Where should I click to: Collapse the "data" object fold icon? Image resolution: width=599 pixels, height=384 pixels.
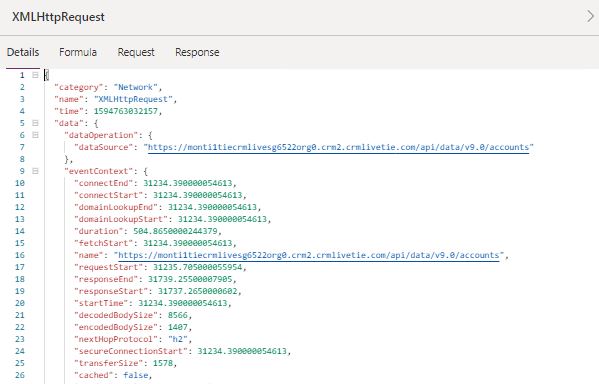[35, 123]
